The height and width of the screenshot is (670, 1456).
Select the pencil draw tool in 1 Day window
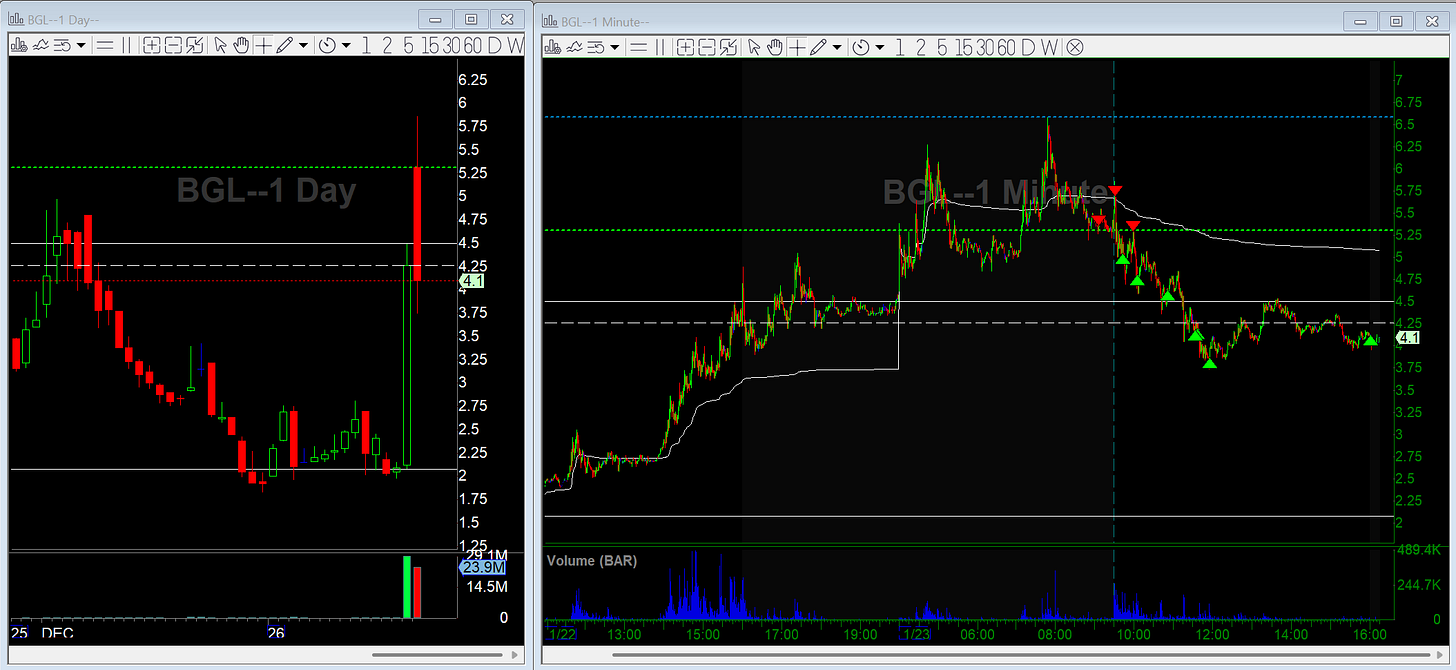pyautogui.click(x=284, y=45)
